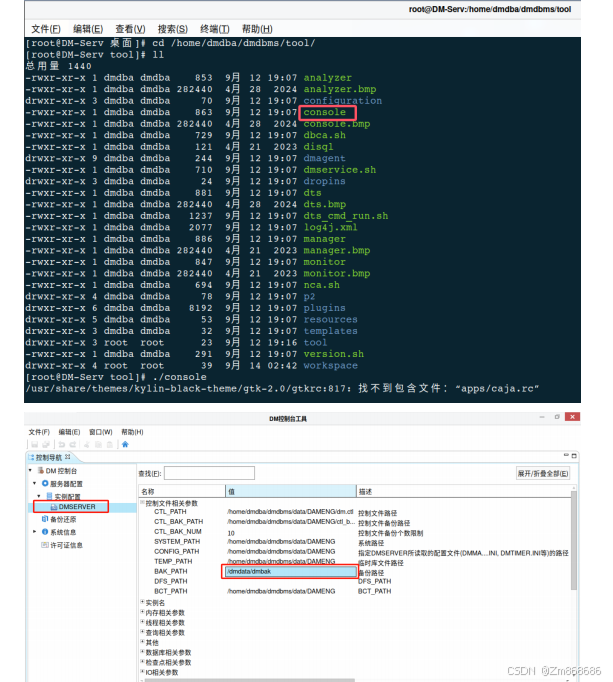Select 许可证信息 in navigation tree

click(66, 545)
